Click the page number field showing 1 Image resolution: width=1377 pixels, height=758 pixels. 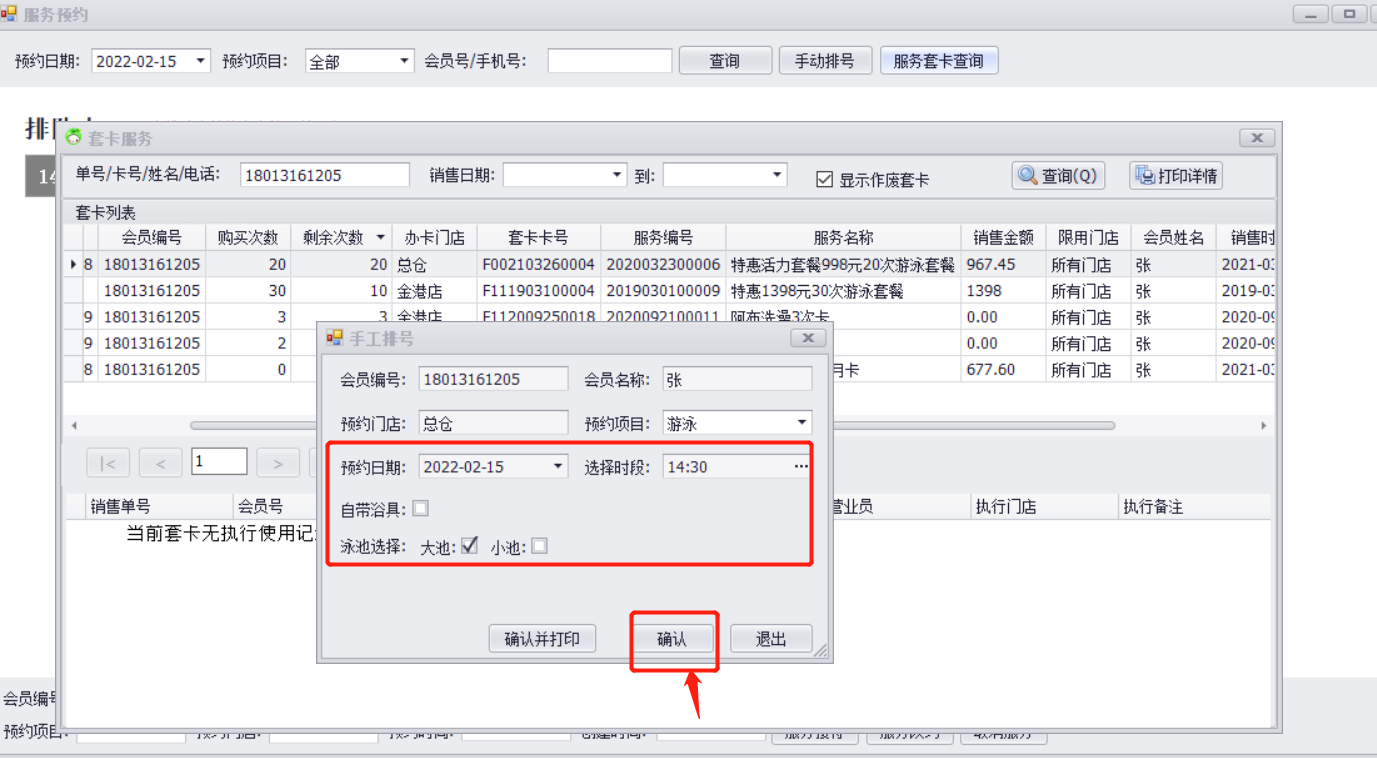[219, 461]
